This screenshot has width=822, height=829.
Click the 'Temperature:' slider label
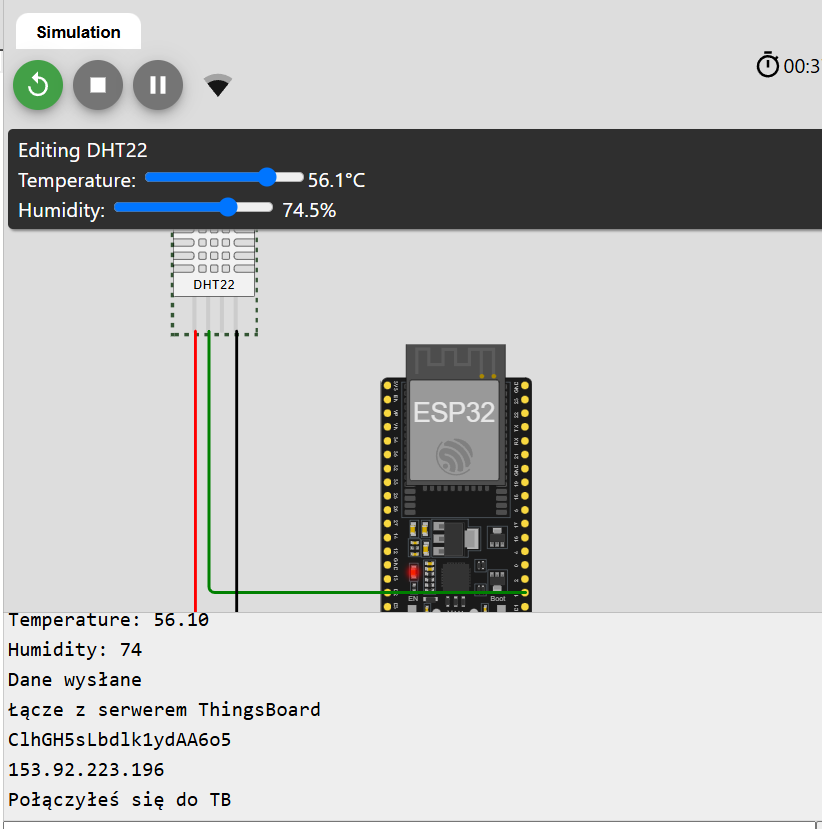pyautogui.click(x=77, y=180)
